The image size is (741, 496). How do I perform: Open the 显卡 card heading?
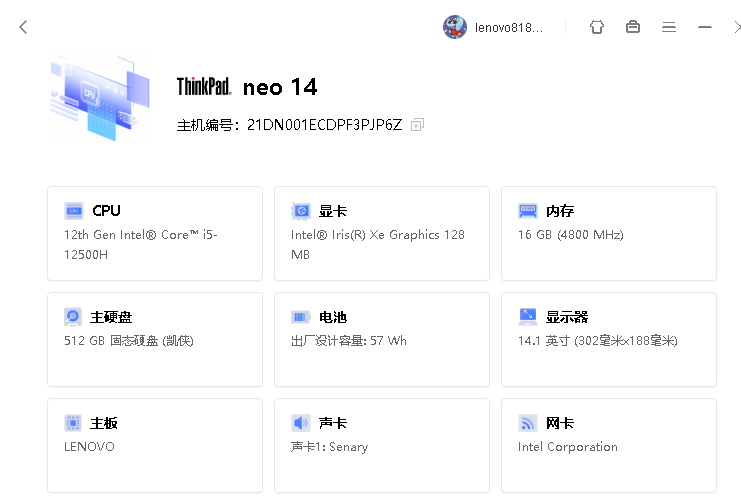pos(333,211)
